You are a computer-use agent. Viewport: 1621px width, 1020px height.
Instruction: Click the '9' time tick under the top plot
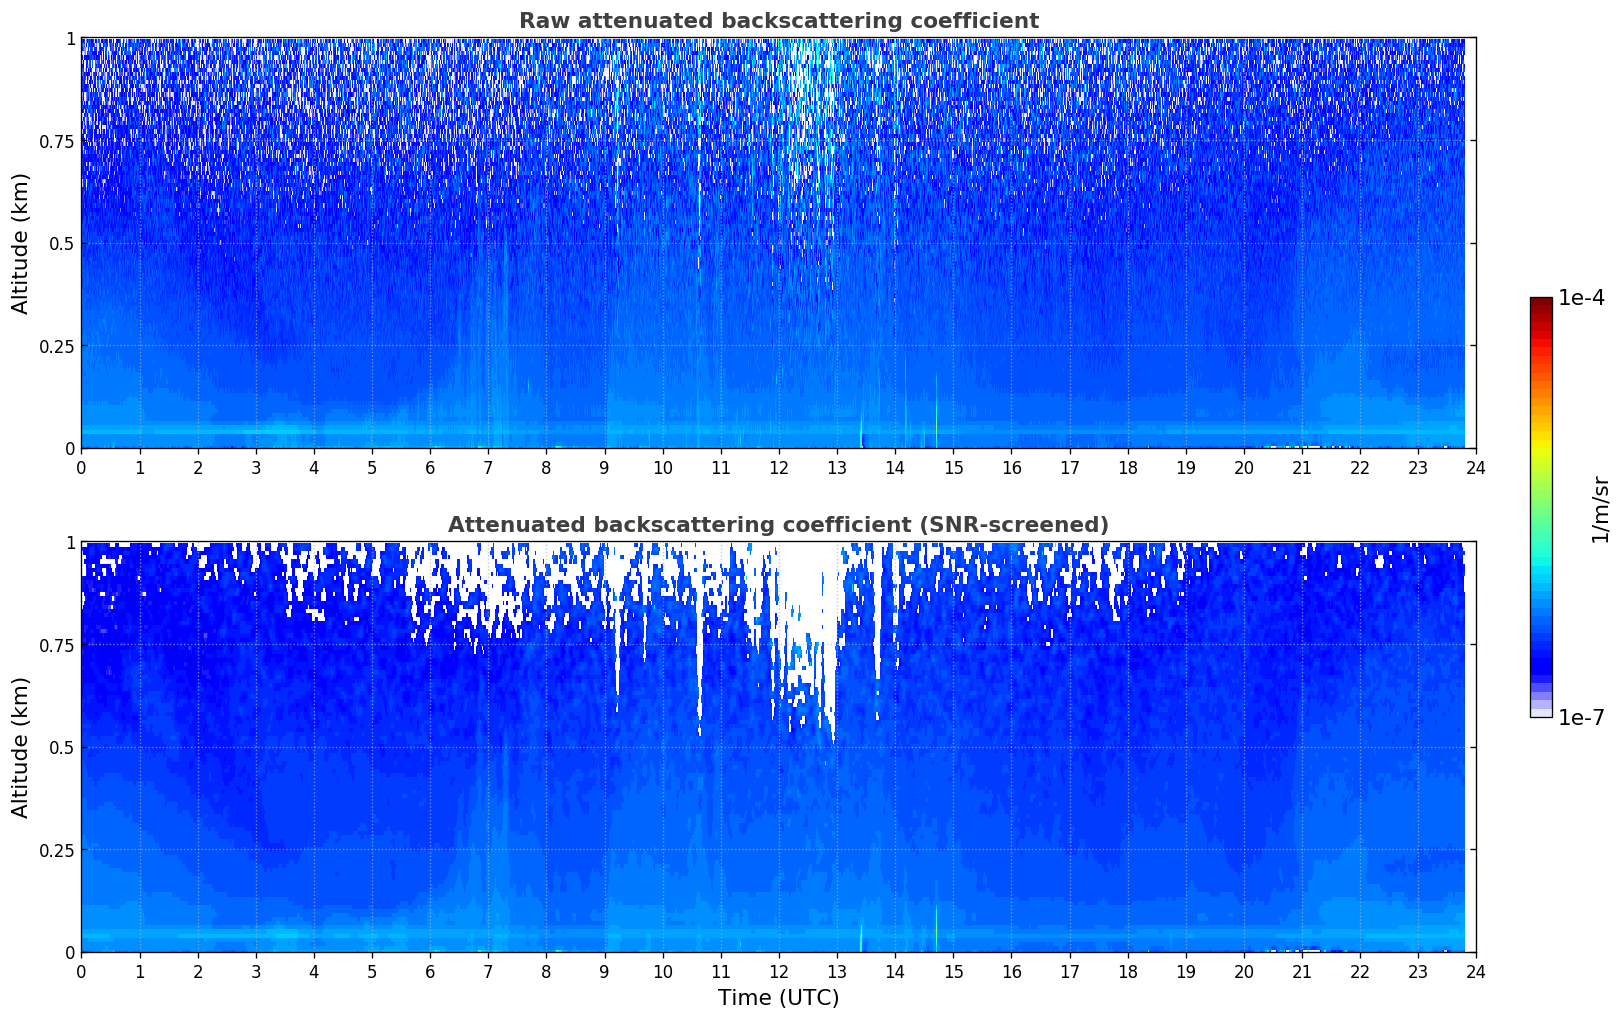tap(604, 467)
